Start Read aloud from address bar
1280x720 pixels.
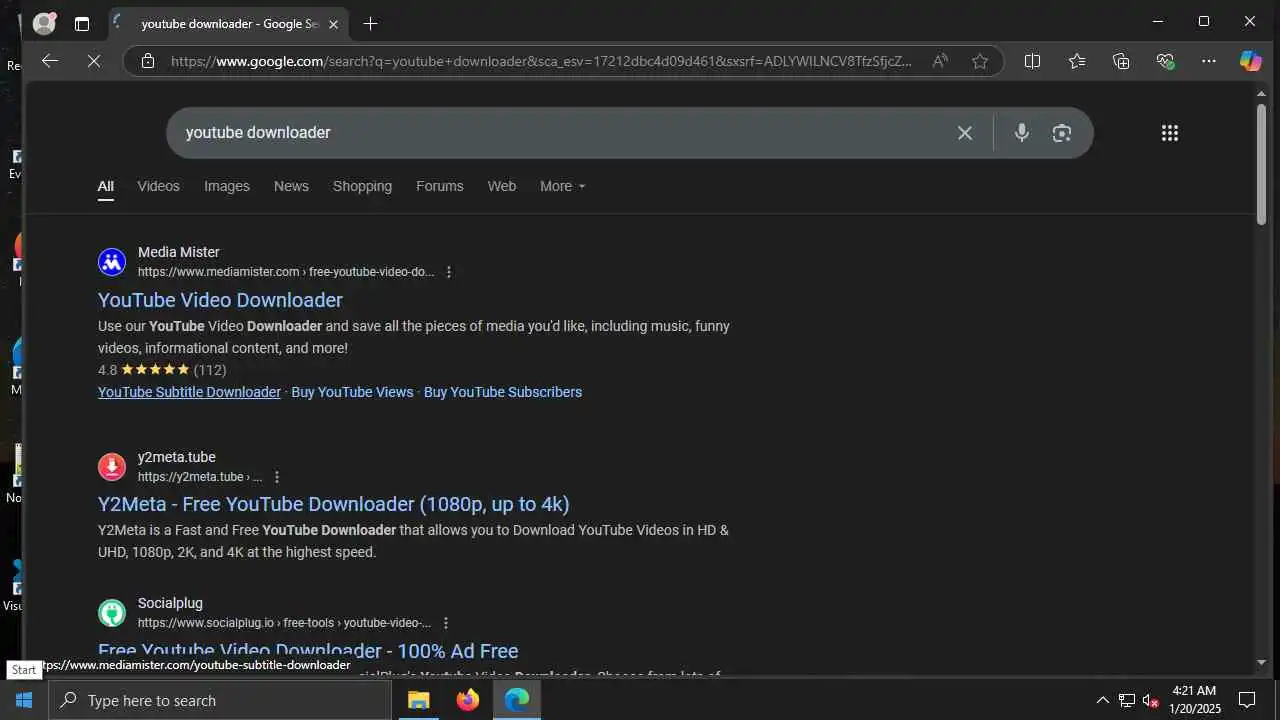(x=940, y=61)
